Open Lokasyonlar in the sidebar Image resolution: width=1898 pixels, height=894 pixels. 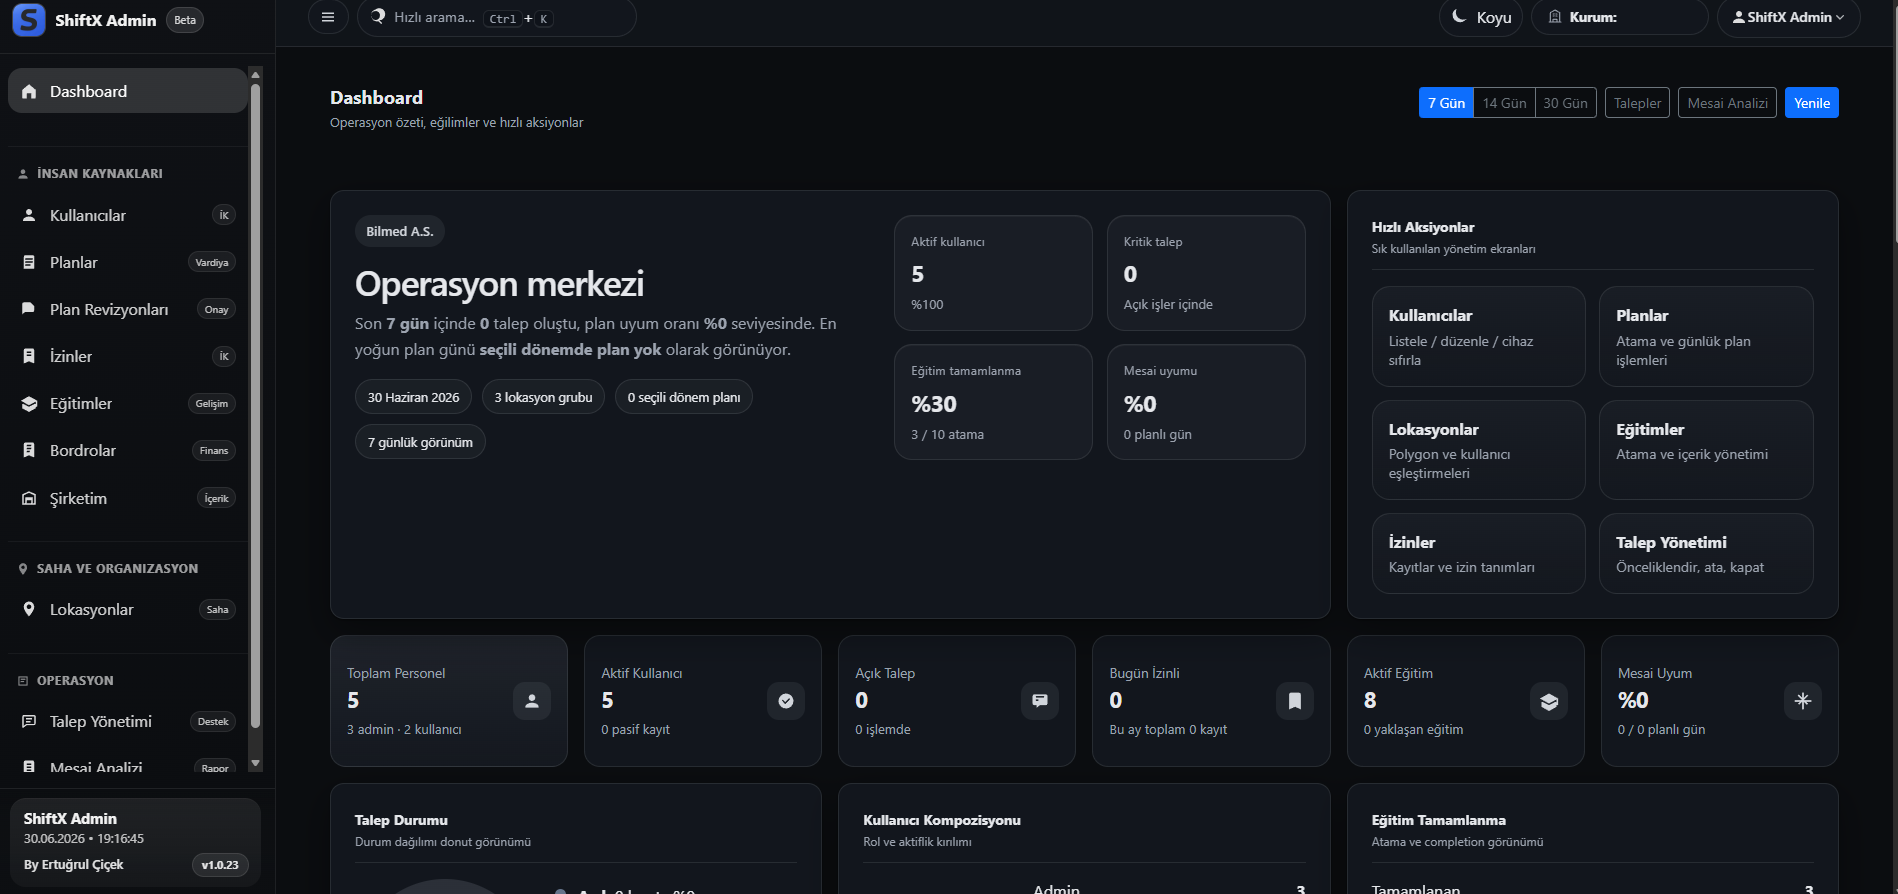[128, 609]
